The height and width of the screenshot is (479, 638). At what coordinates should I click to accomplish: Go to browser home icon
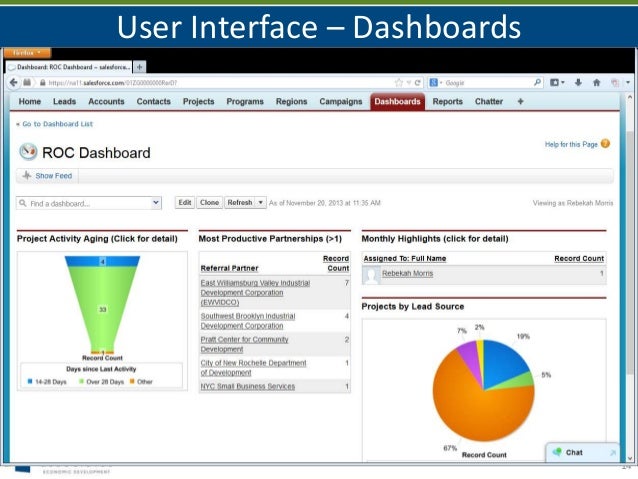click(596, 83)
